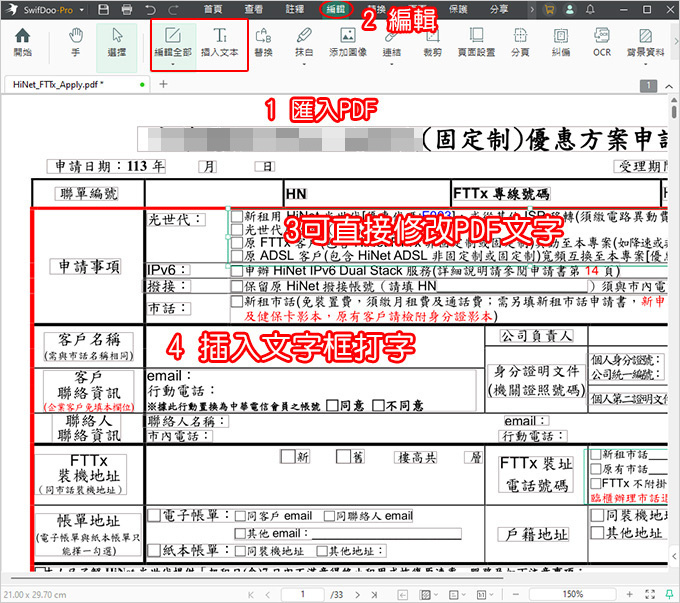Check the 不同意 checkbox
This screenshot has width=680, height=603.
tap(378, 405)
